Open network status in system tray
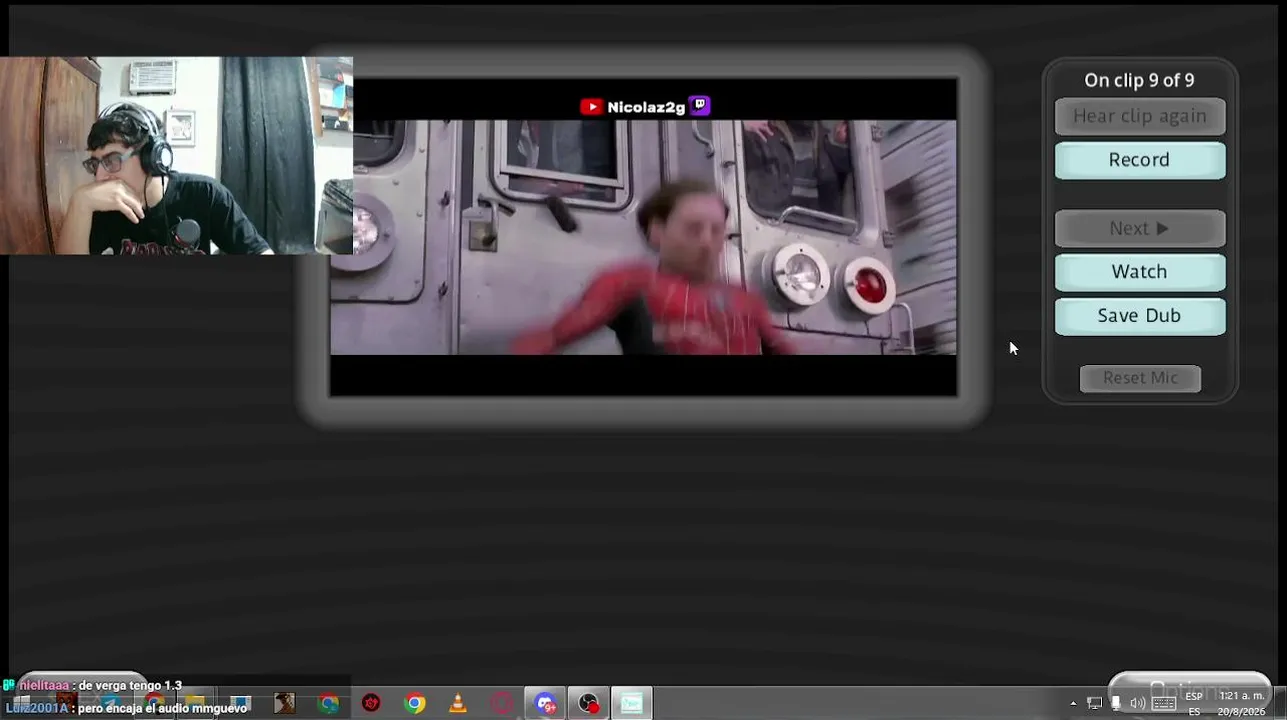 (x=1094, y=704)
